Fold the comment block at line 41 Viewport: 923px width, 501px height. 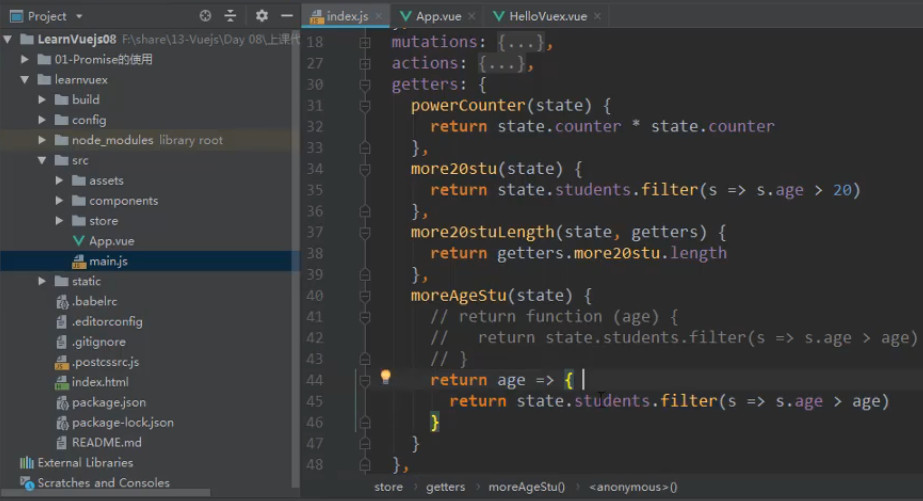click(365, 317)
